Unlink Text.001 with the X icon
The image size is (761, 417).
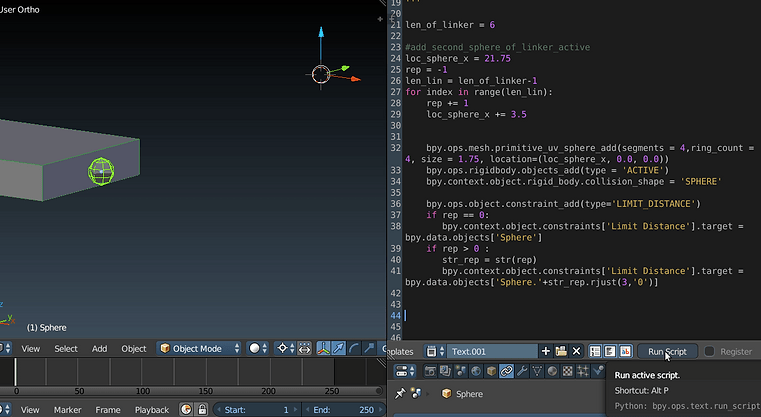(576, 351)
